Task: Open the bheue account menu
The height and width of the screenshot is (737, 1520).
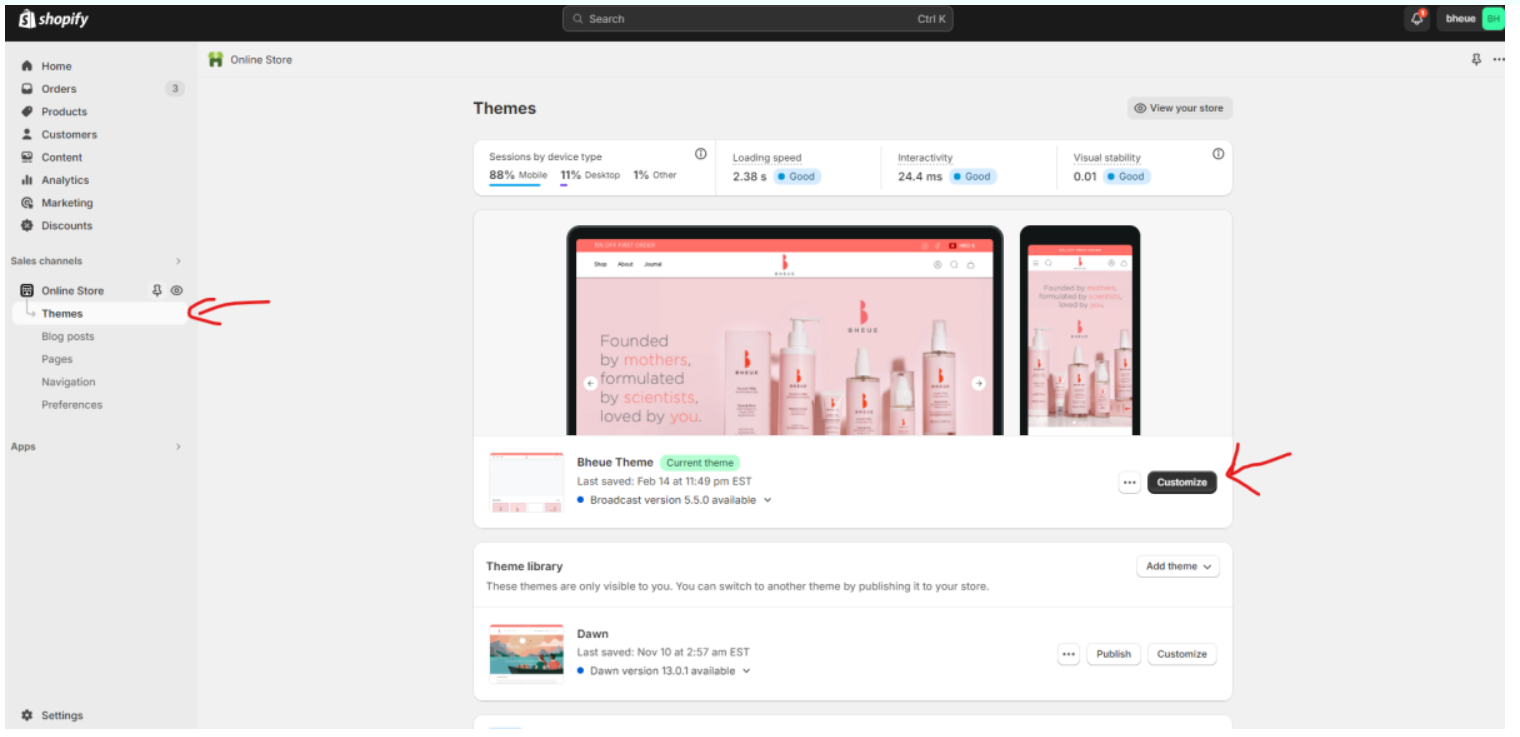Action: tap(1470, 19)
